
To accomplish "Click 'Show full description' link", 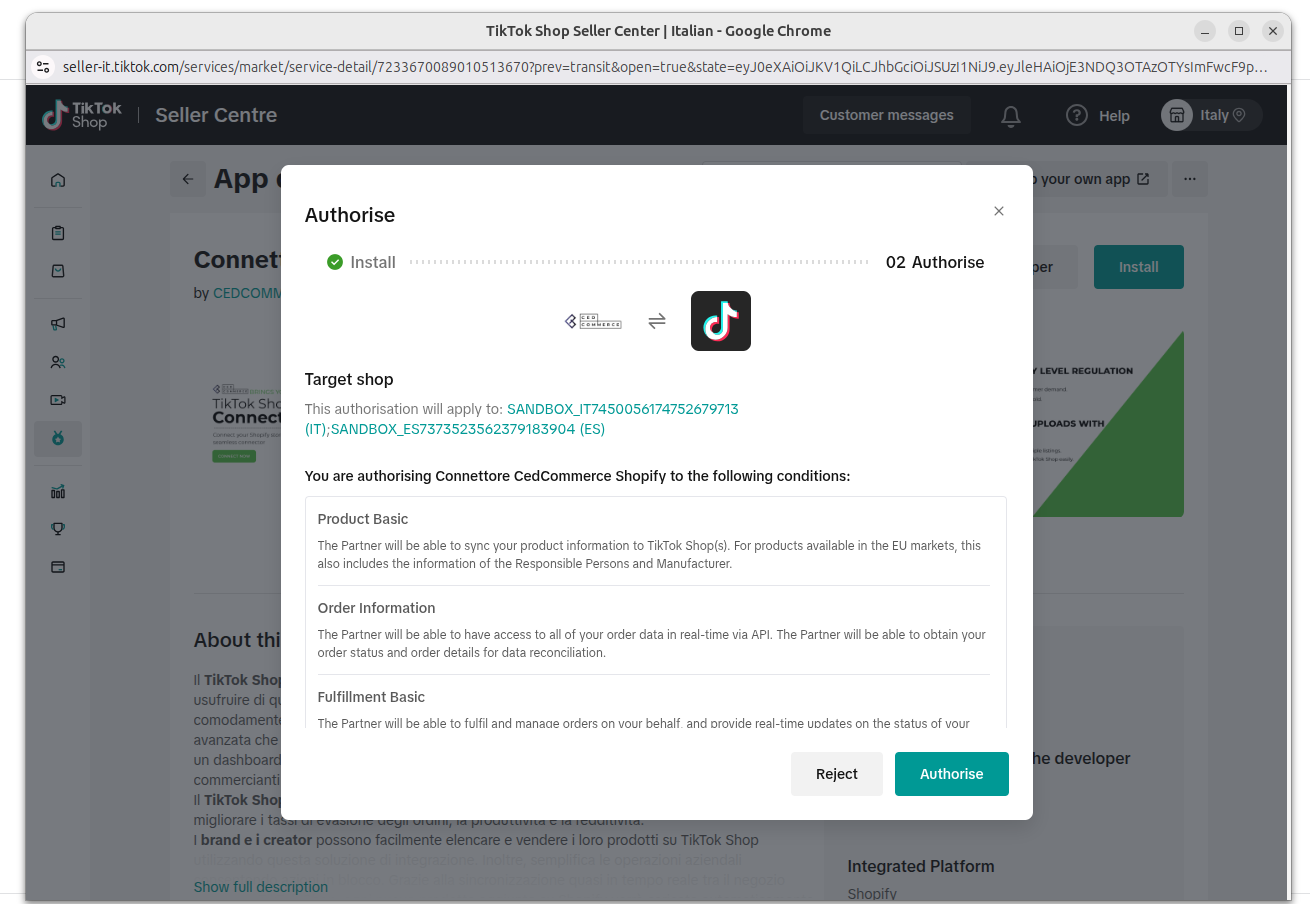I will click(x=261, y=887).
